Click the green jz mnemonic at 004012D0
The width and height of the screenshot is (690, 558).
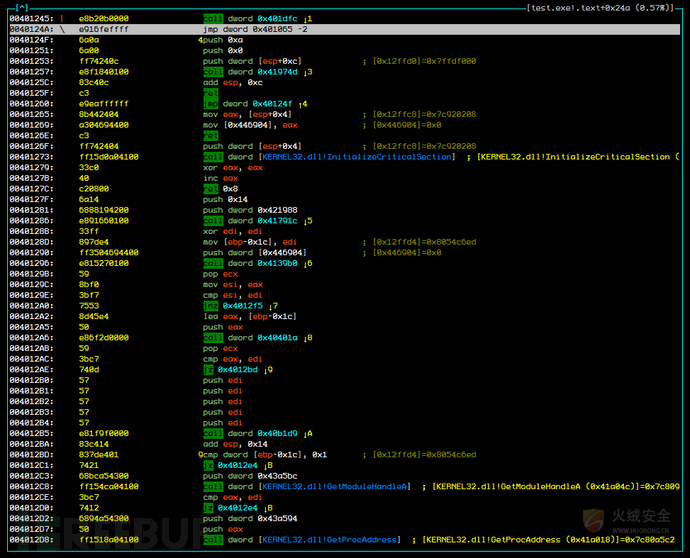click(x=208, y=508)
